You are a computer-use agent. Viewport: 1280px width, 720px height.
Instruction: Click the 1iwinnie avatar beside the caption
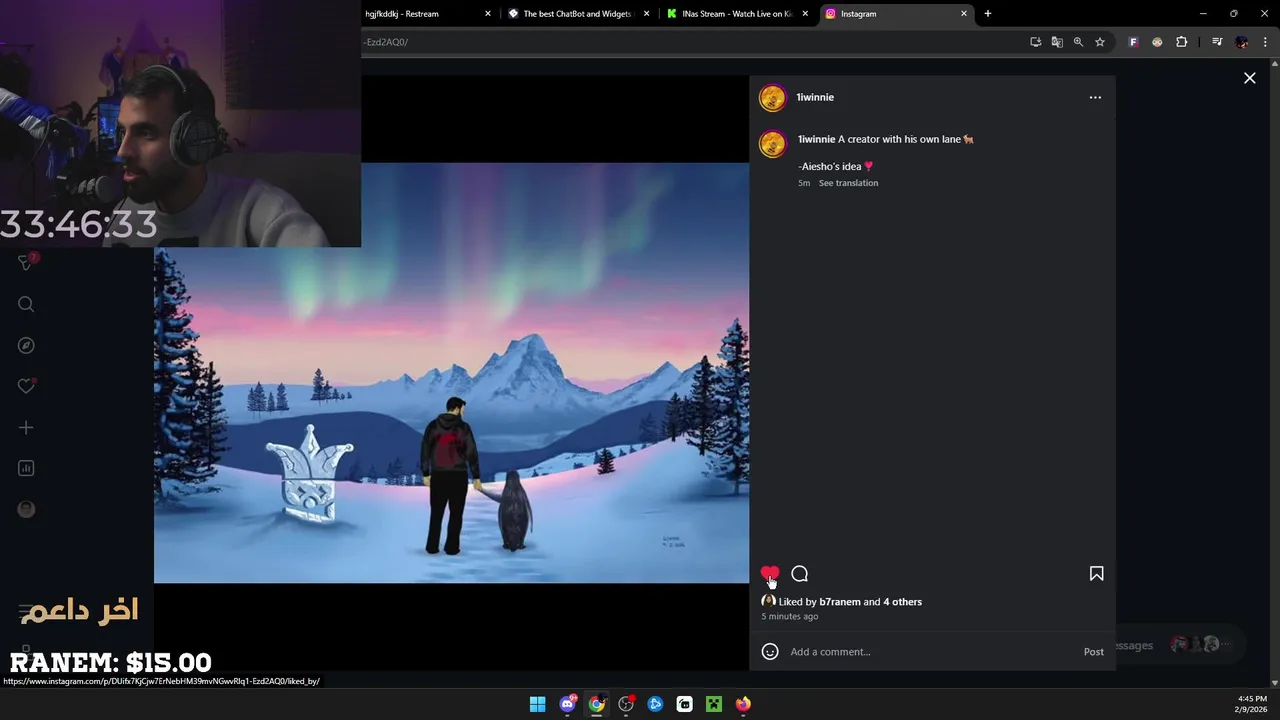(x=772, y=144)
